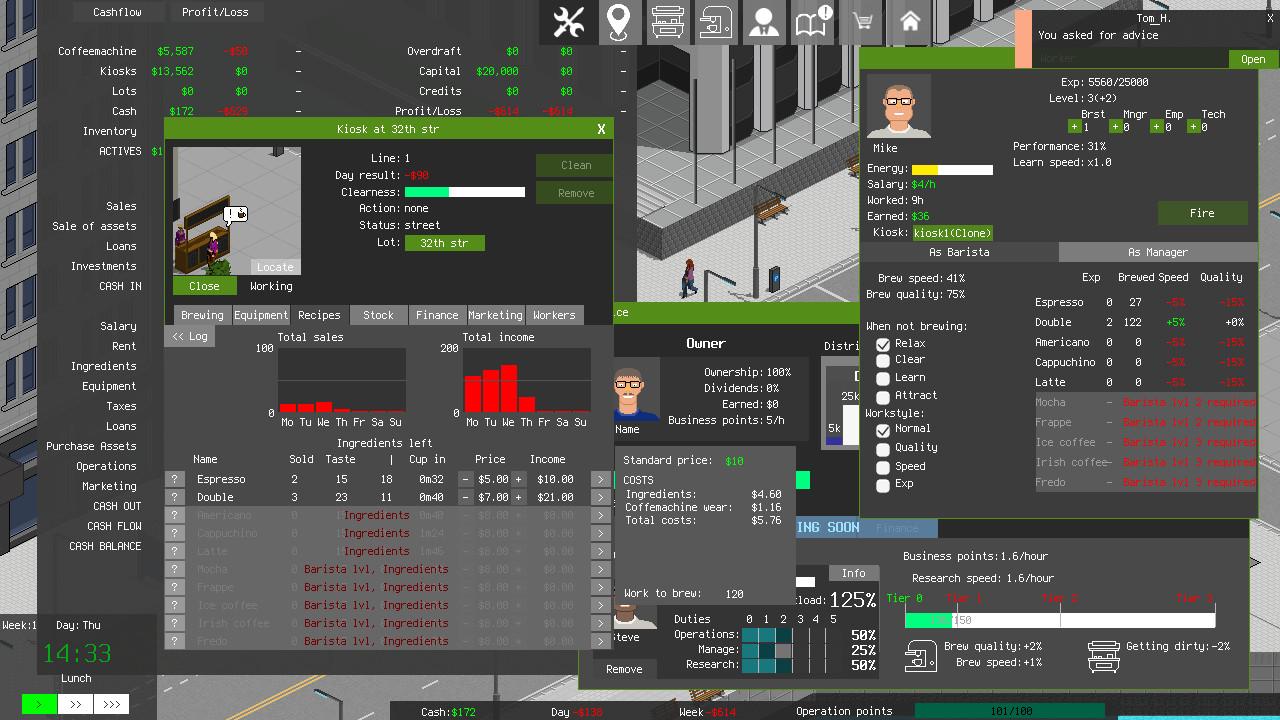Fire the worker Mike
This screenshot has width=1280, height=720.
pos(1202,213)
